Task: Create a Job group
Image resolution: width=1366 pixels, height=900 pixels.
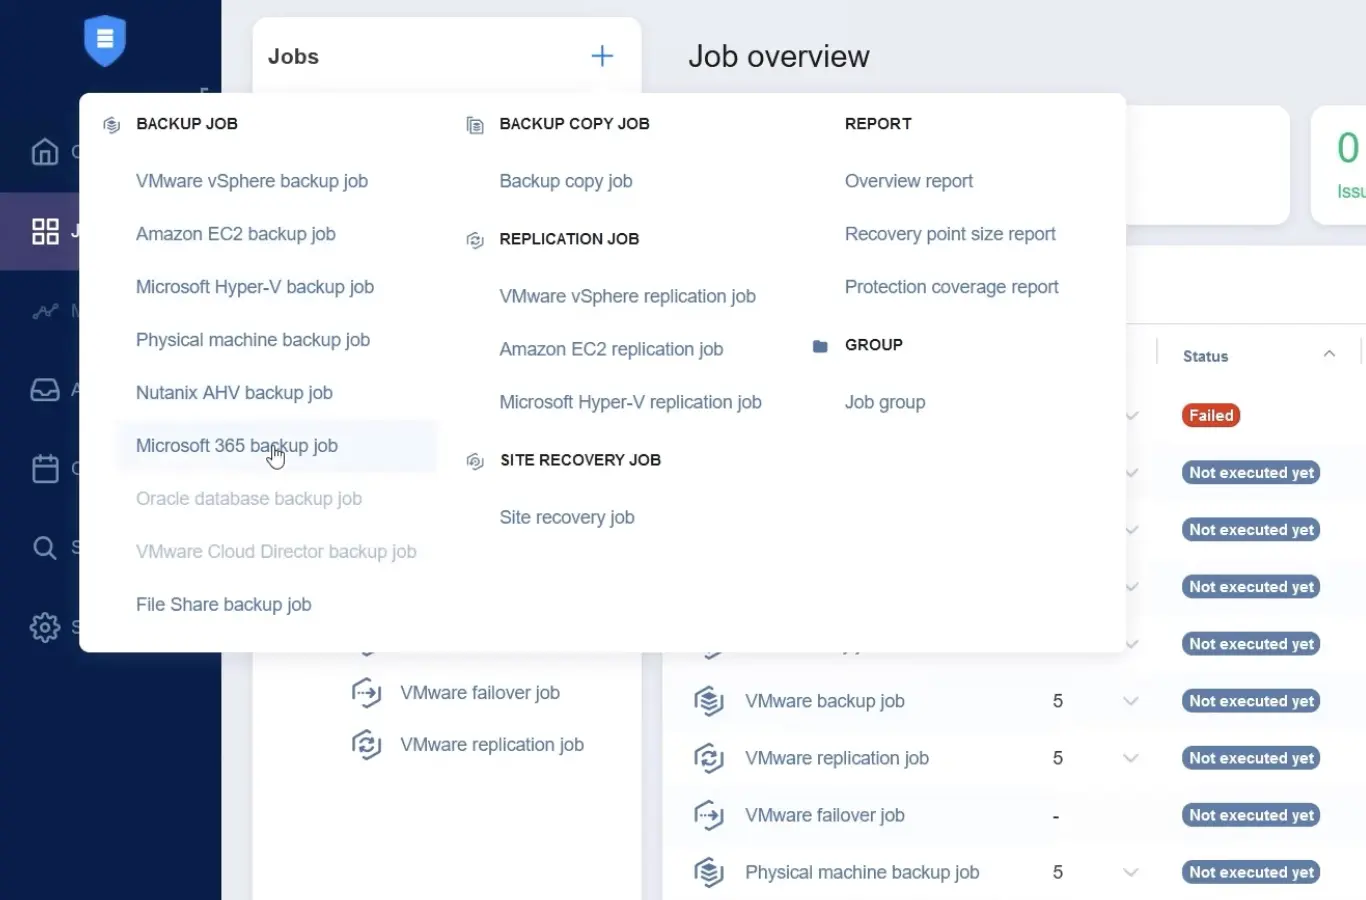Action: point(885,402)
